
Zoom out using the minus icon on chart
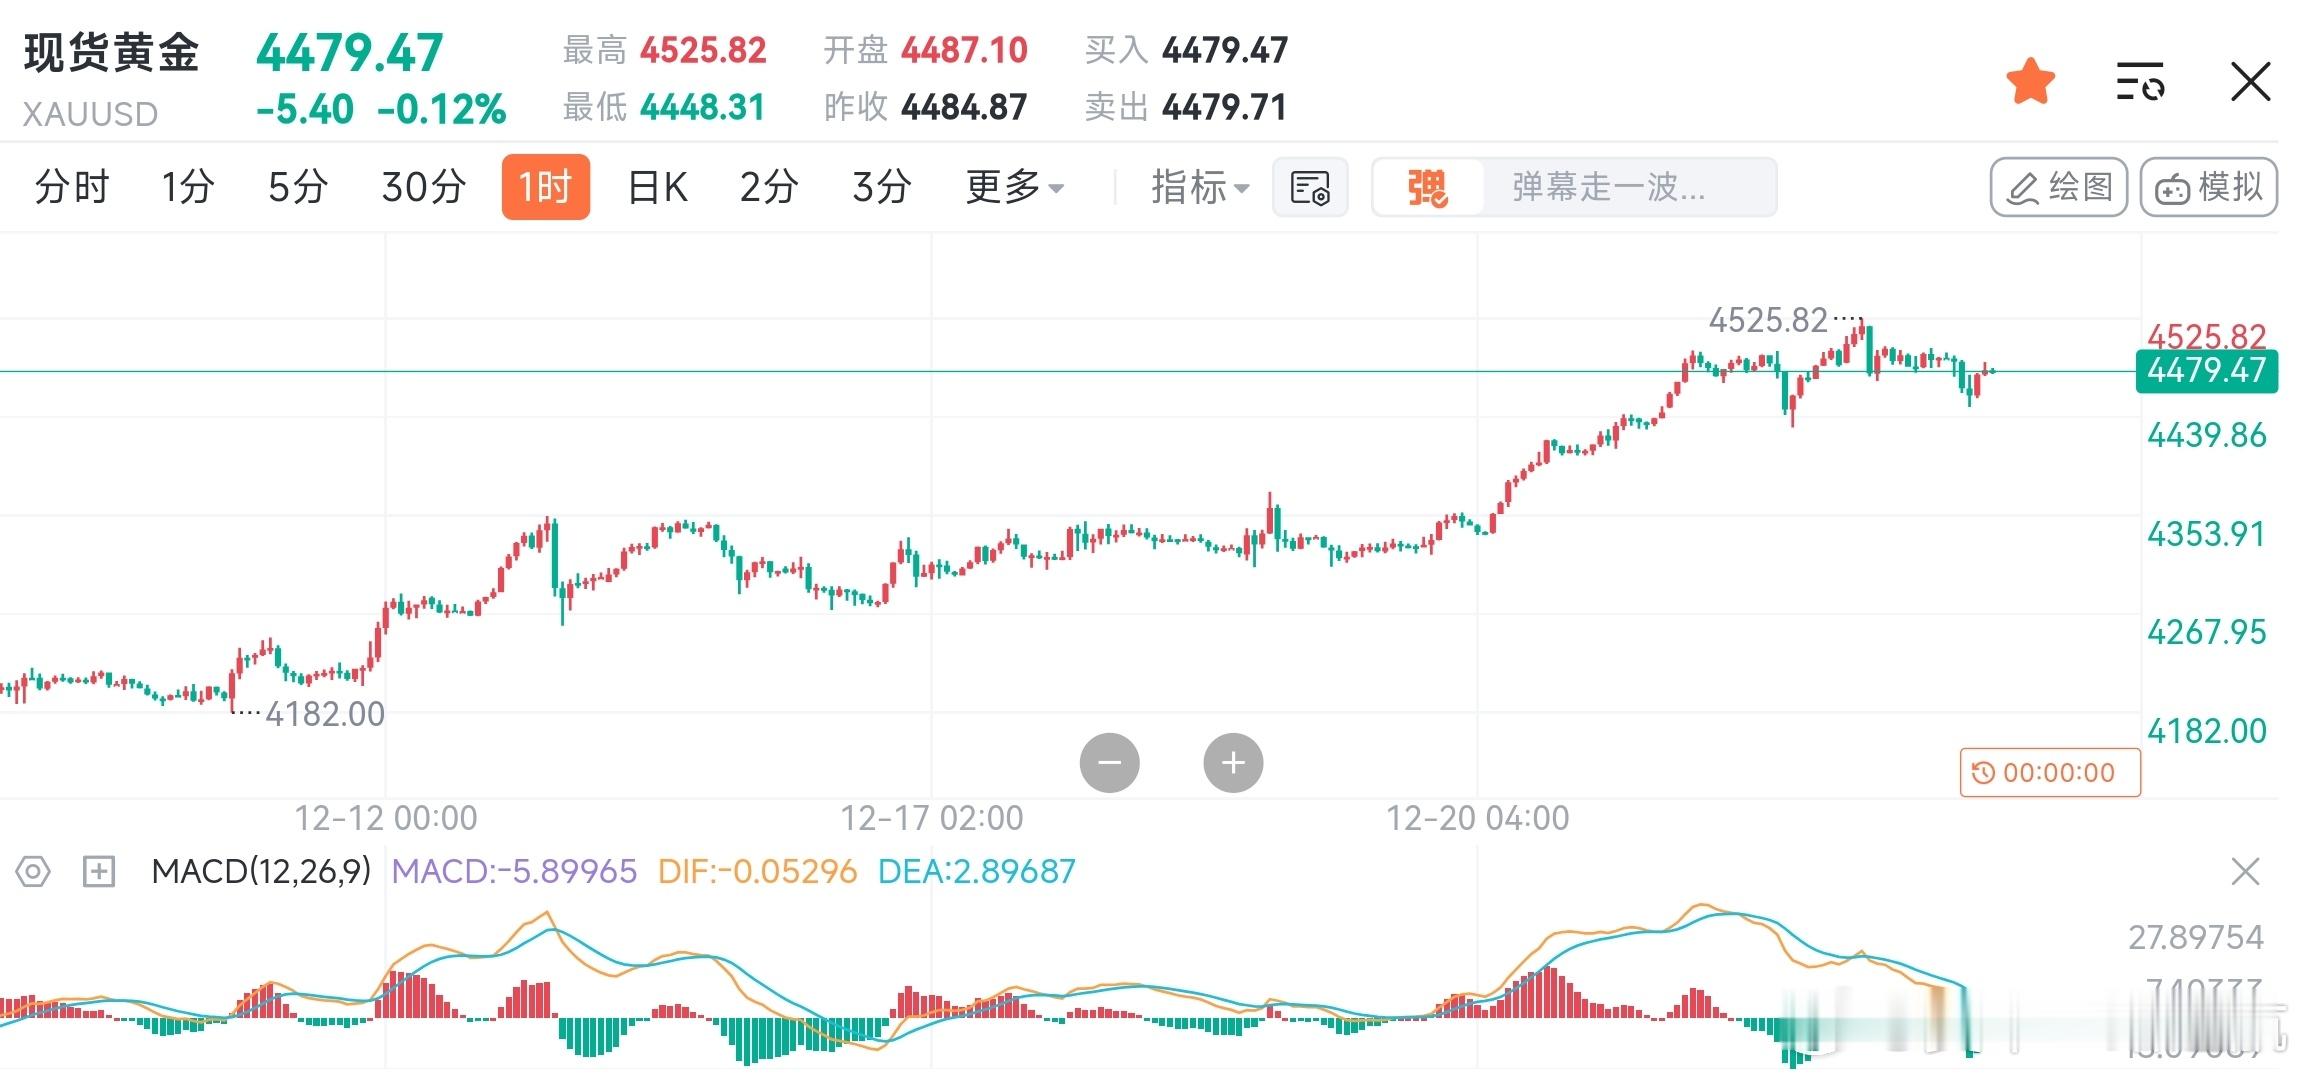pos(1109,762)
